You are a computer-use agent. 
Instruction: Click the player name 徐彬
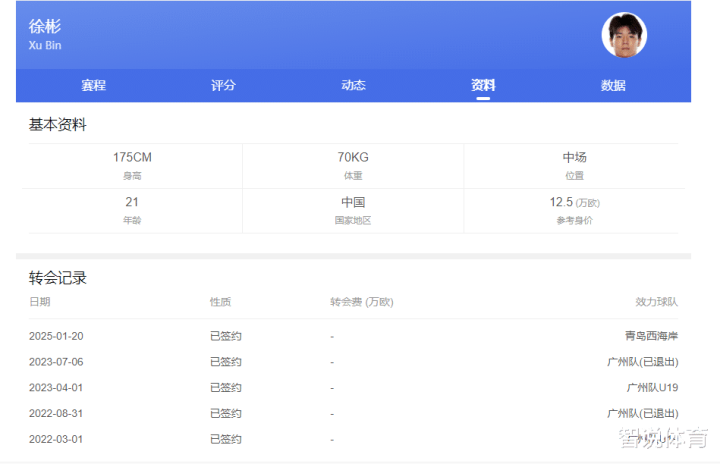[45, 26]
